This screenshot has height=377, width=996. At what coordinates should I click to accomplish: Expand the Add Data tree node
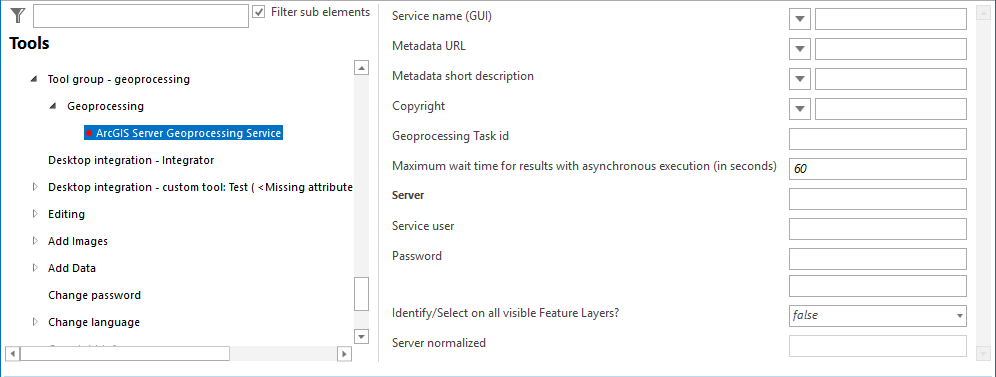35,268
